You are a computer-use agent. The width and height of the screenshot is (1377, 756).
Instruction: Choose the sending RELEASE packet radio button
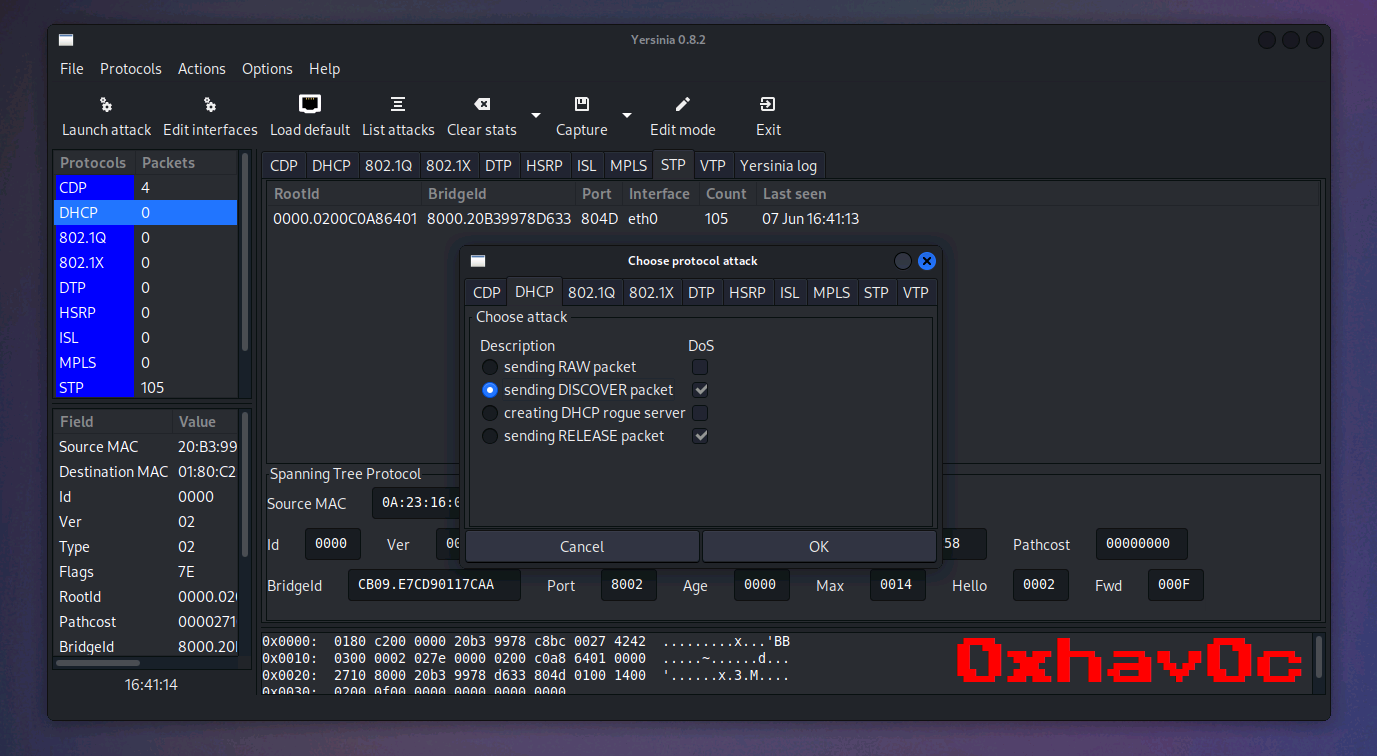point(490,436)
